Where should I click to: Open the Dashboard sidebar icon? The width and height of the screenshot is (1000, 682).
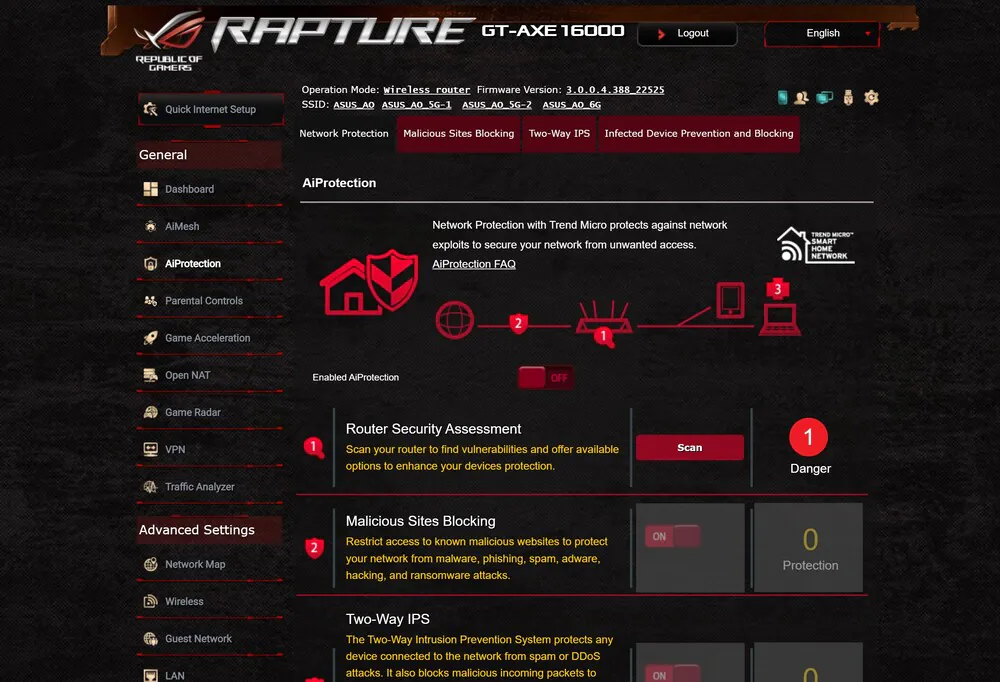151,189
